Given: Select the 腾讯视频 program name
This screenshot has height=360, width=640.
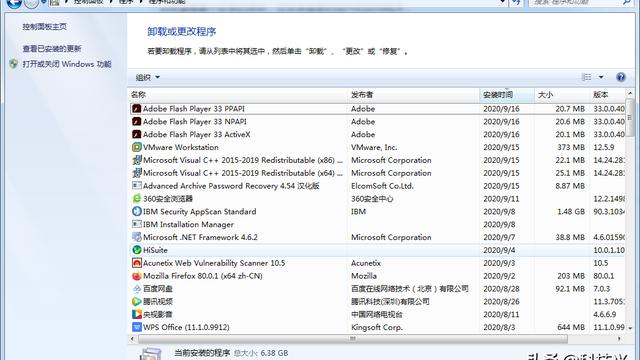Looking at the screenshot, I should coord(158,302).
